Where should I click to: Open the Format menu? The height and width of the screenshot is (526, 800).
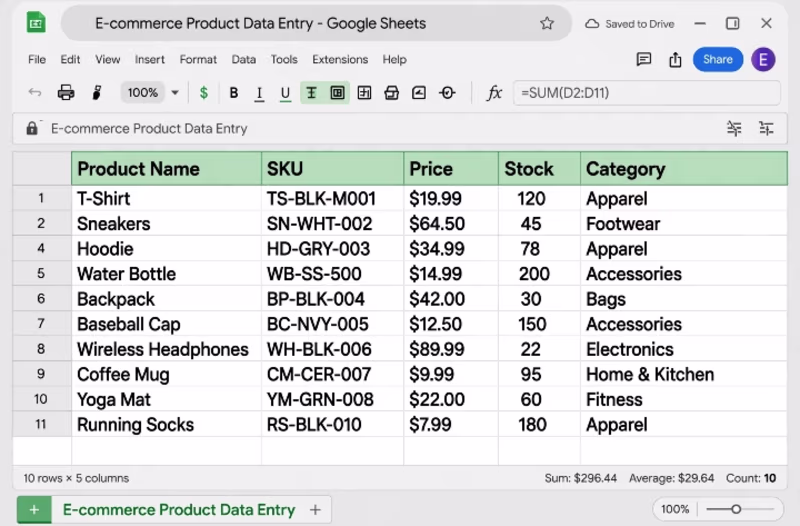(x=198, y=60)
